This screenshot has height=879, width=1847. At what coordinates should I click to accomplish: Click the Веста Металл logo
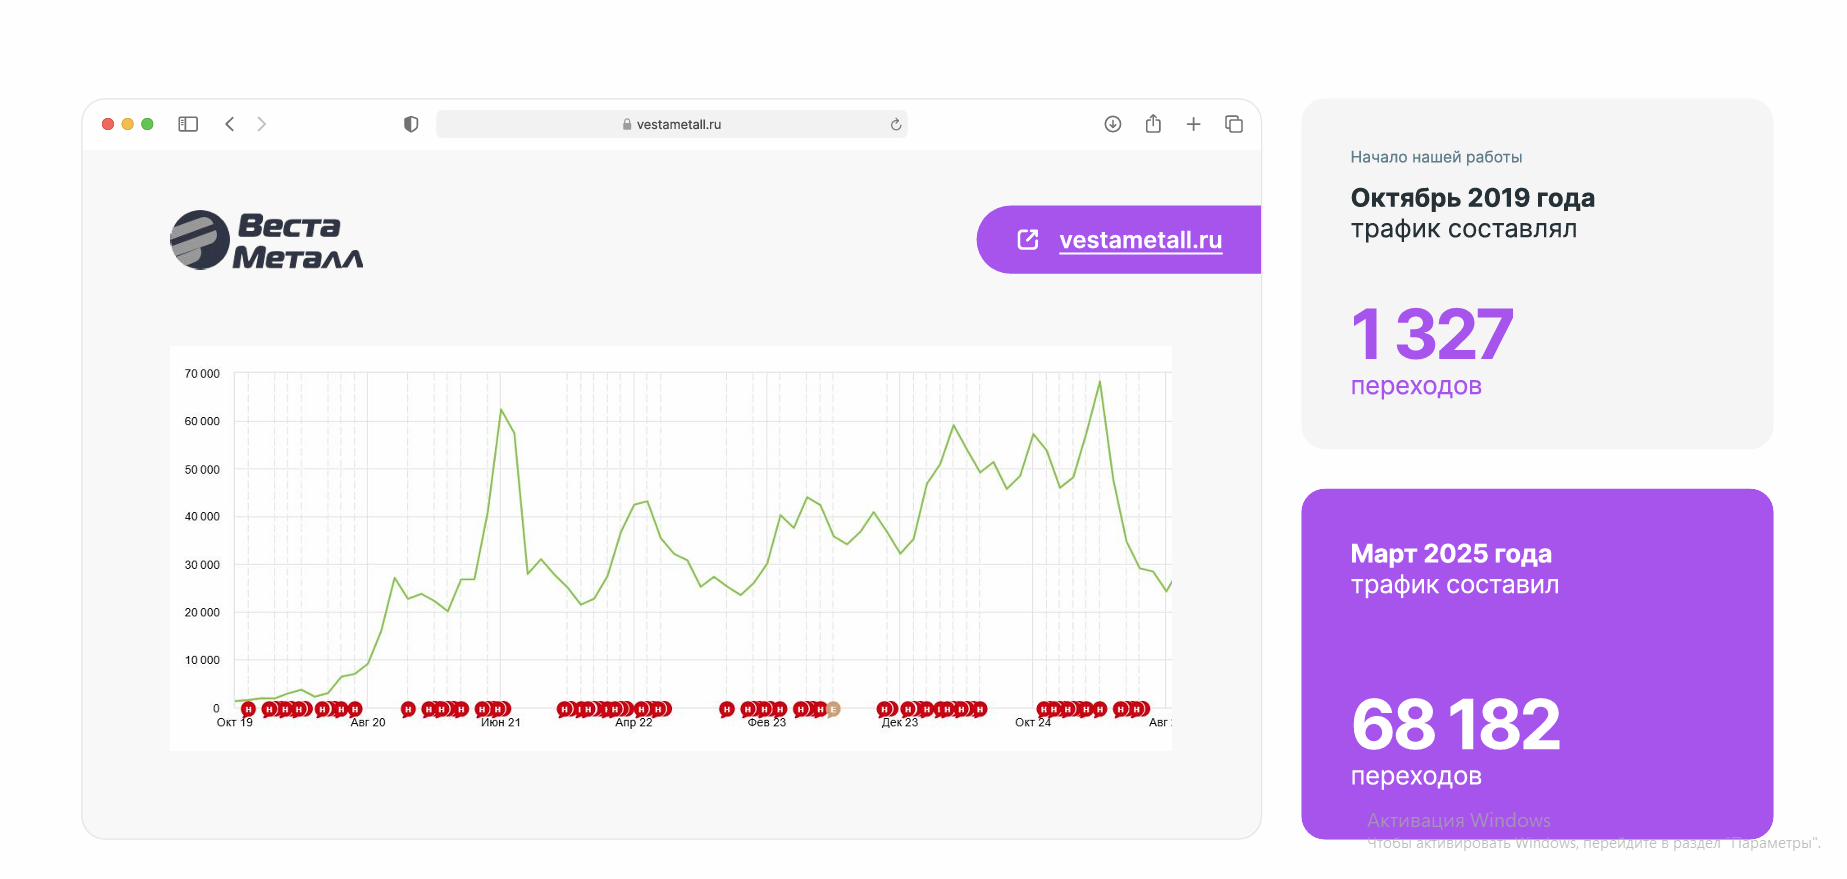267,241
